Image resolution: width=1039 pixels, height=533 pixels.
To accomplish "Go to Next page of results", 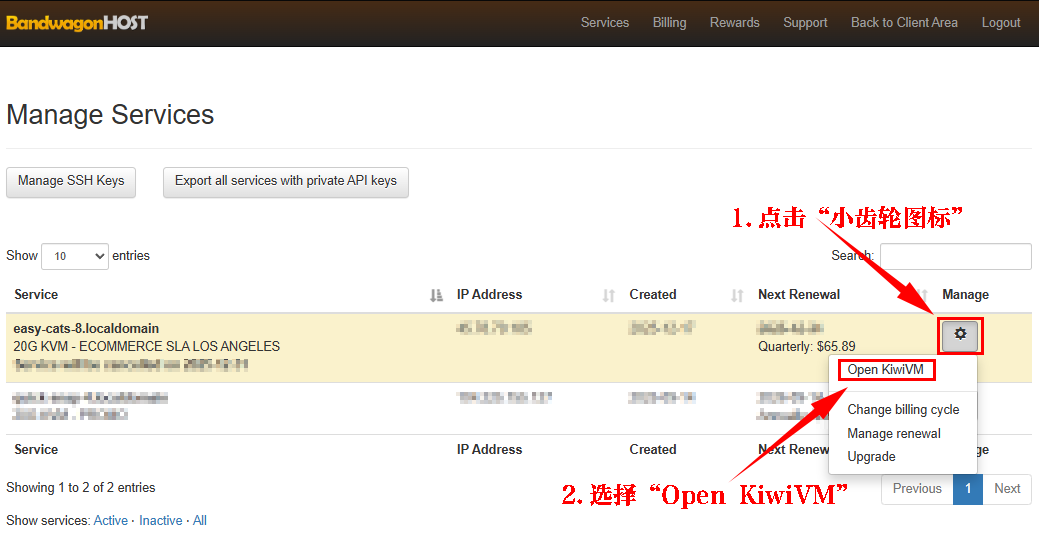I will (x=1007, y=488).
